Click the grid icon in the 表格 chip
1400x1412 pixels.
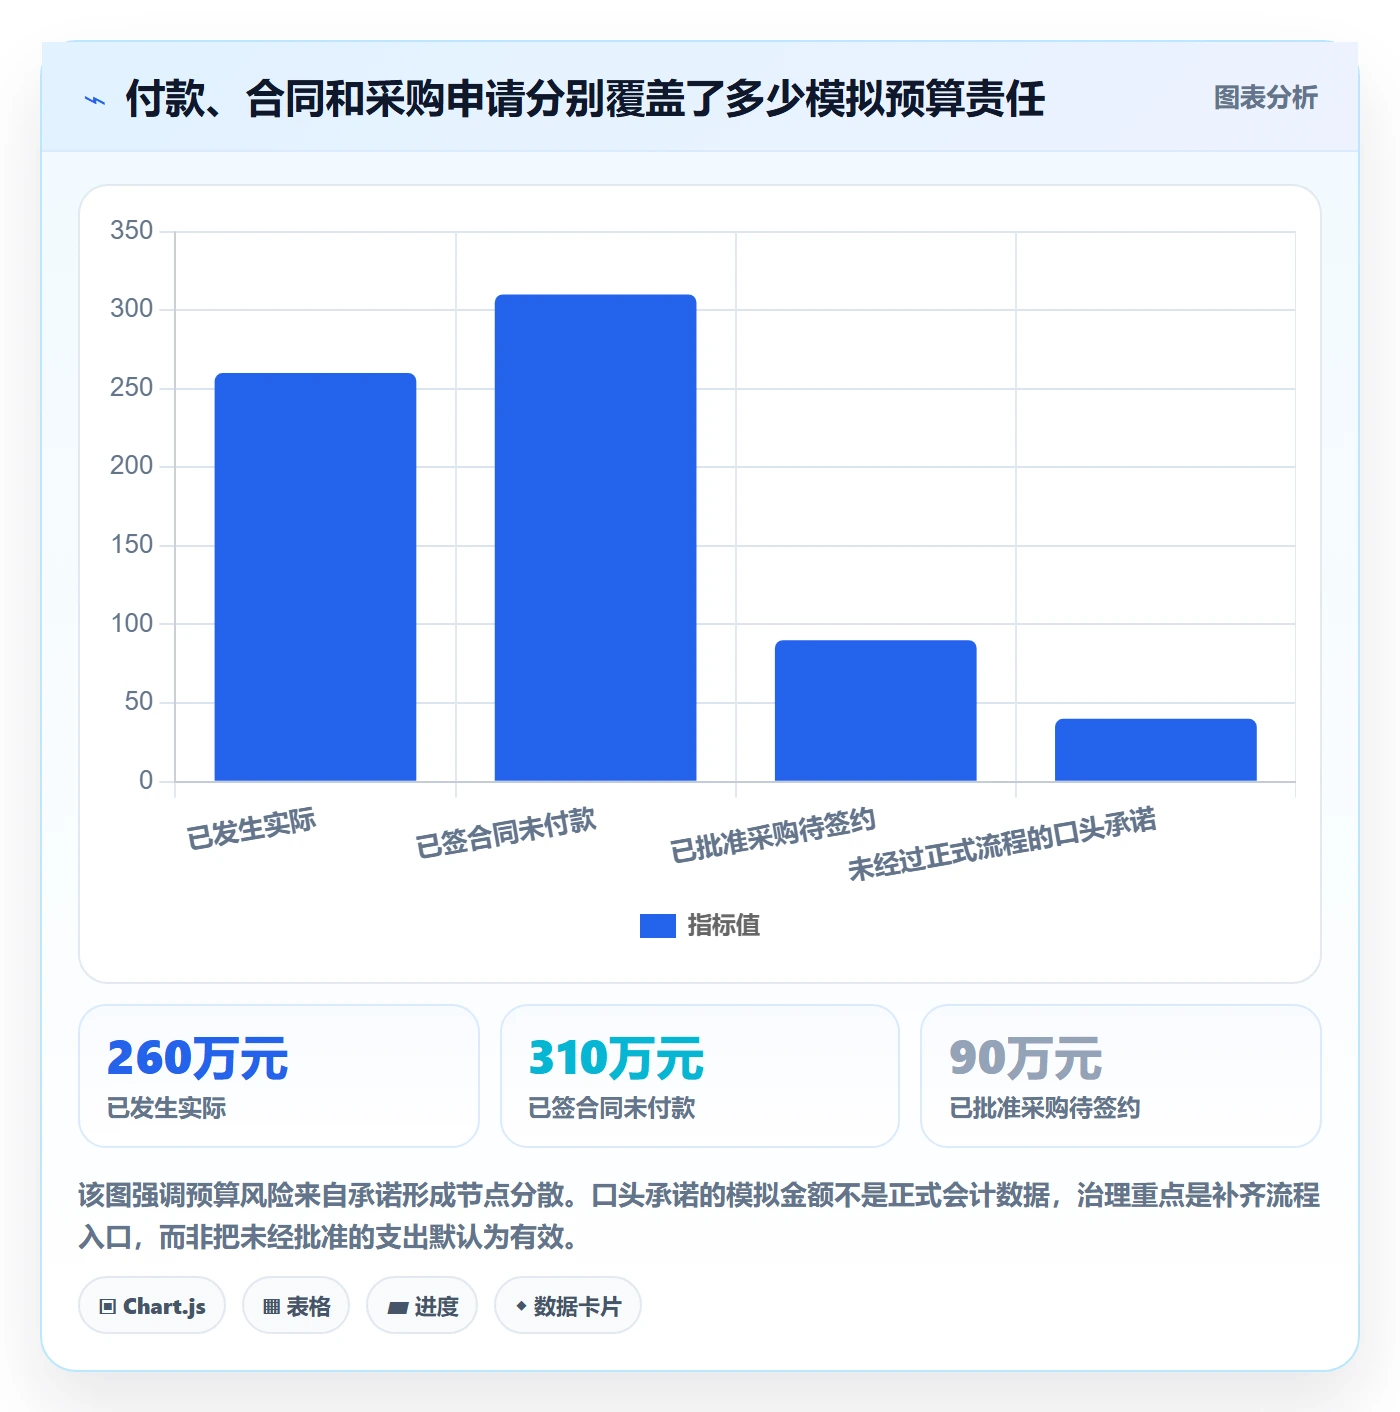point(271,1307)
